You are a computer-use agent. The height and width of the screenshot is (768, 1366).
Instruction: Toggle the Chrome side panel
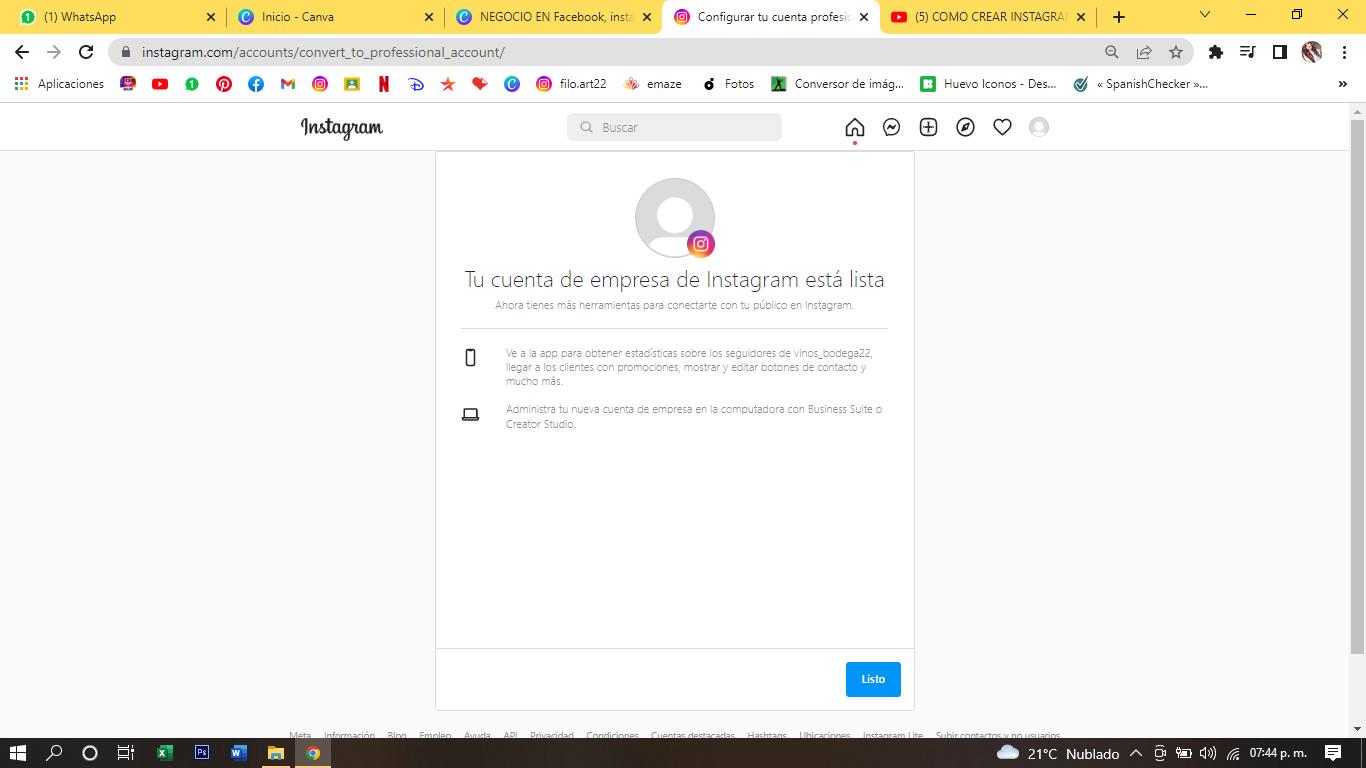point(1280,52)
